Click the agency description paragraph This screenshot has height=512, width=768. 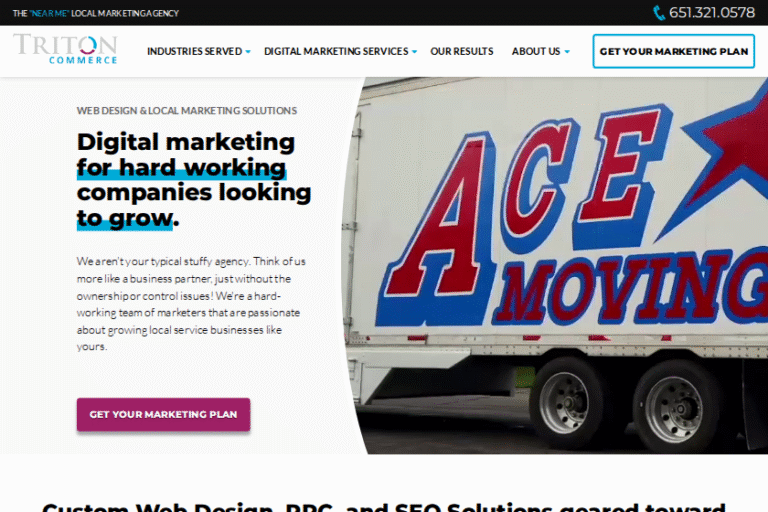(x=191, y=304)
